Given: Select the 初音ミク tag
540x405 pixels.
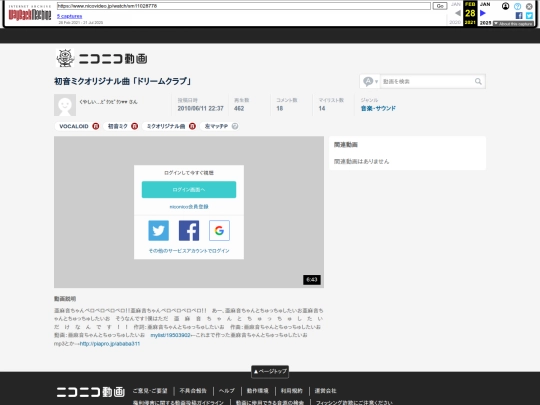Looking at the screenshot, I should click(x=118, y=126).
